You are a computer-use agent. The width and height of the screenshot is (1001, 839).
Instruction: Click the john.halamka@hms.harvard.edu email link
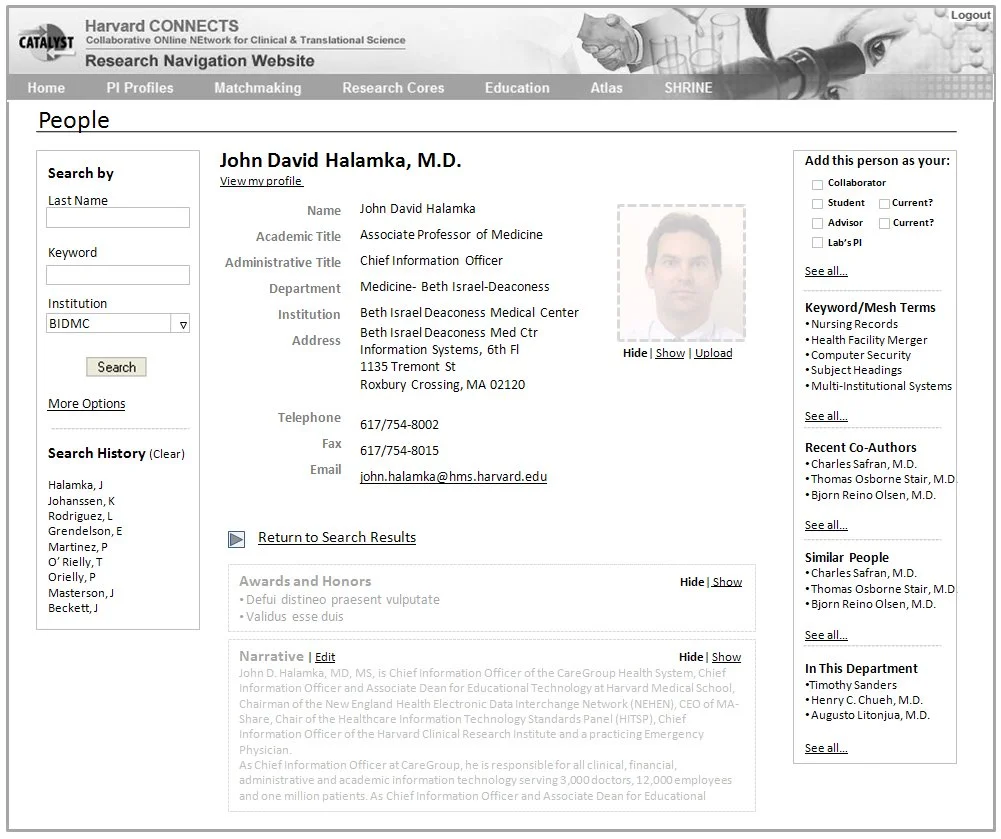453,477
